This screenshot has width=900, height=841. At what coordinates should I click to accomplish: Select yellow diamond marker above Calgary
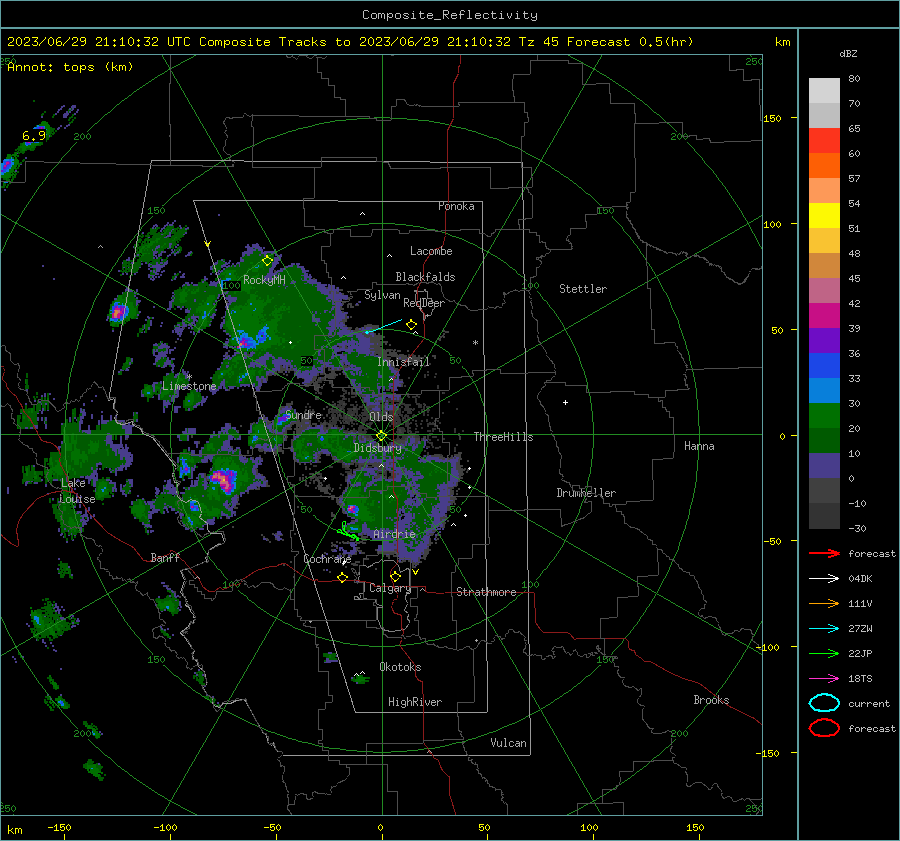395,576
